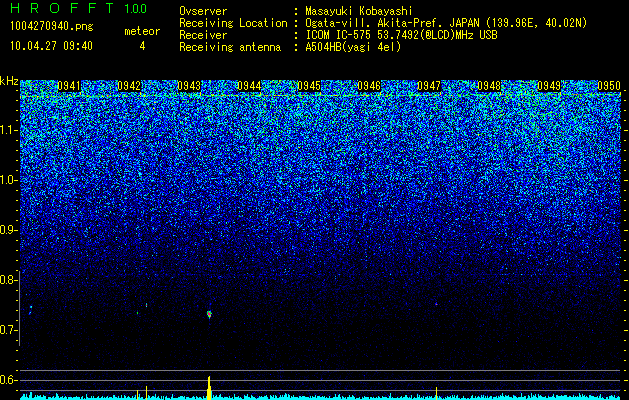Click the 0947 time marker

pyautogui.click(x=429, y=86)
